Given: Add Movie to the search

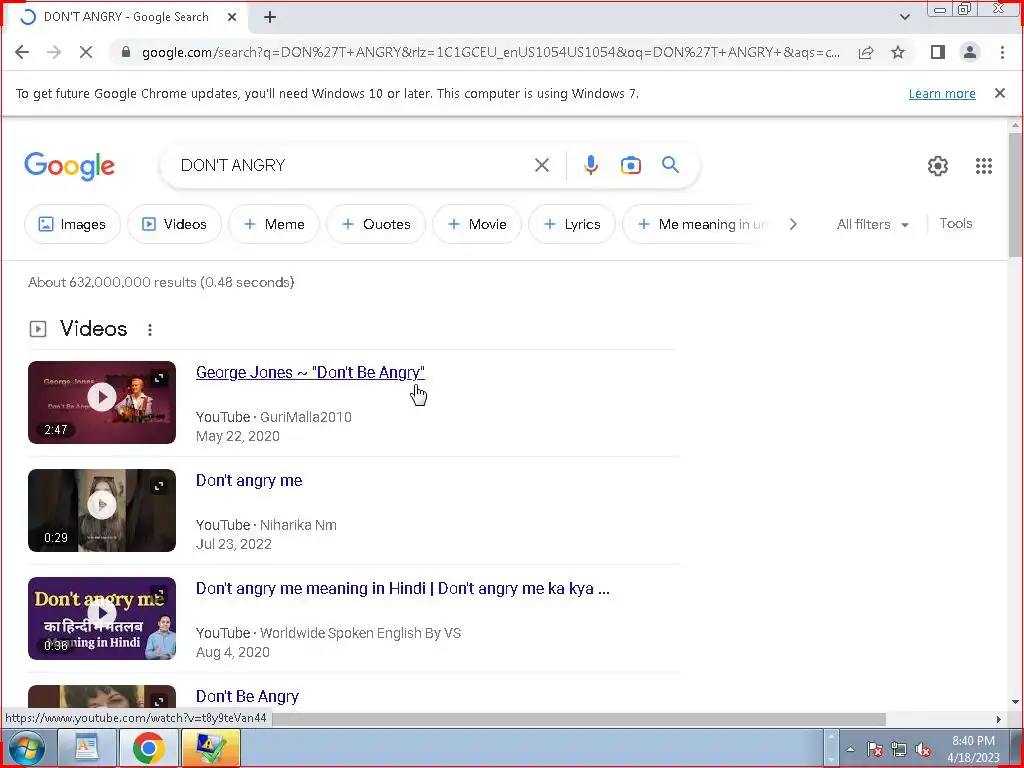Looking at the screenshot, I should (x=477, y=224).
